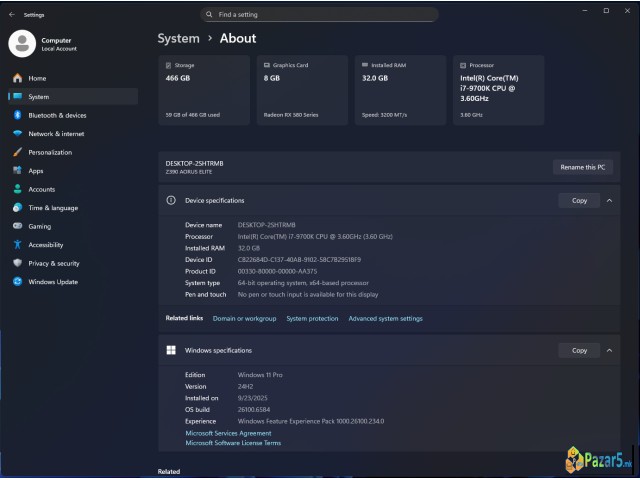Click the Home house icon
This screenshot has width=640, height=480.
tap(18, 78)
